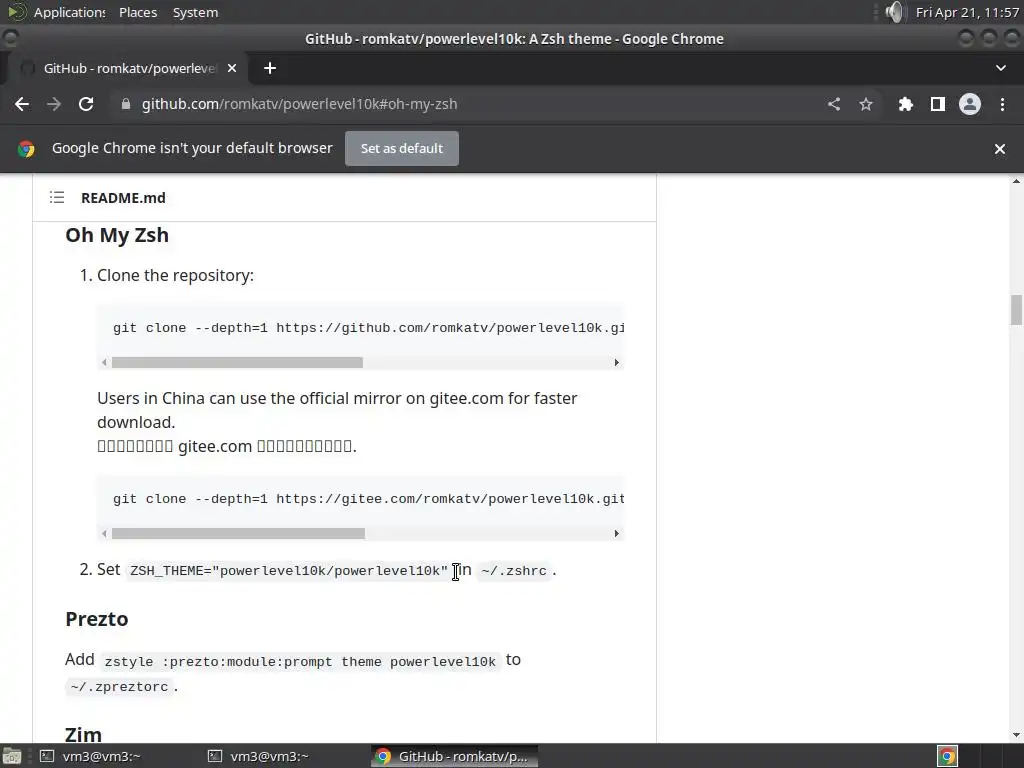Close the GitHub powerlevel10k tab
The width and height of the screenshot is (1024, 768).
coord(232,68)
